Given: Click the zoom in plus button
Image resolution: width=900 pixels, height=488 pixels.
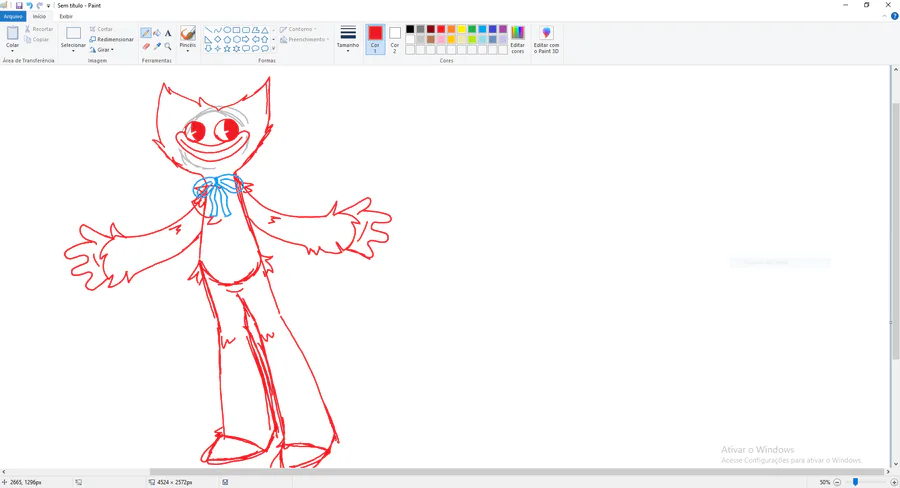Looking at the screenshot, I should click(x=894, y=482).
